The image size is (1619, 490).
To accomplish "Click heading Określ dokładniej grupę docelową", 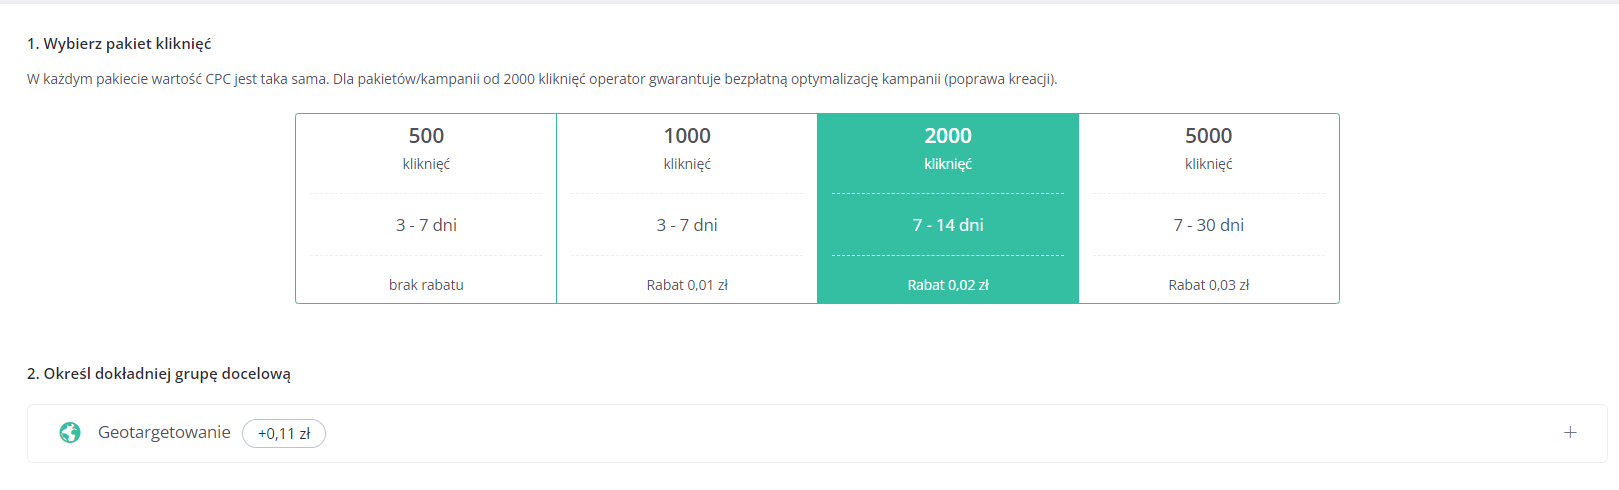I will tap(159, 374).
